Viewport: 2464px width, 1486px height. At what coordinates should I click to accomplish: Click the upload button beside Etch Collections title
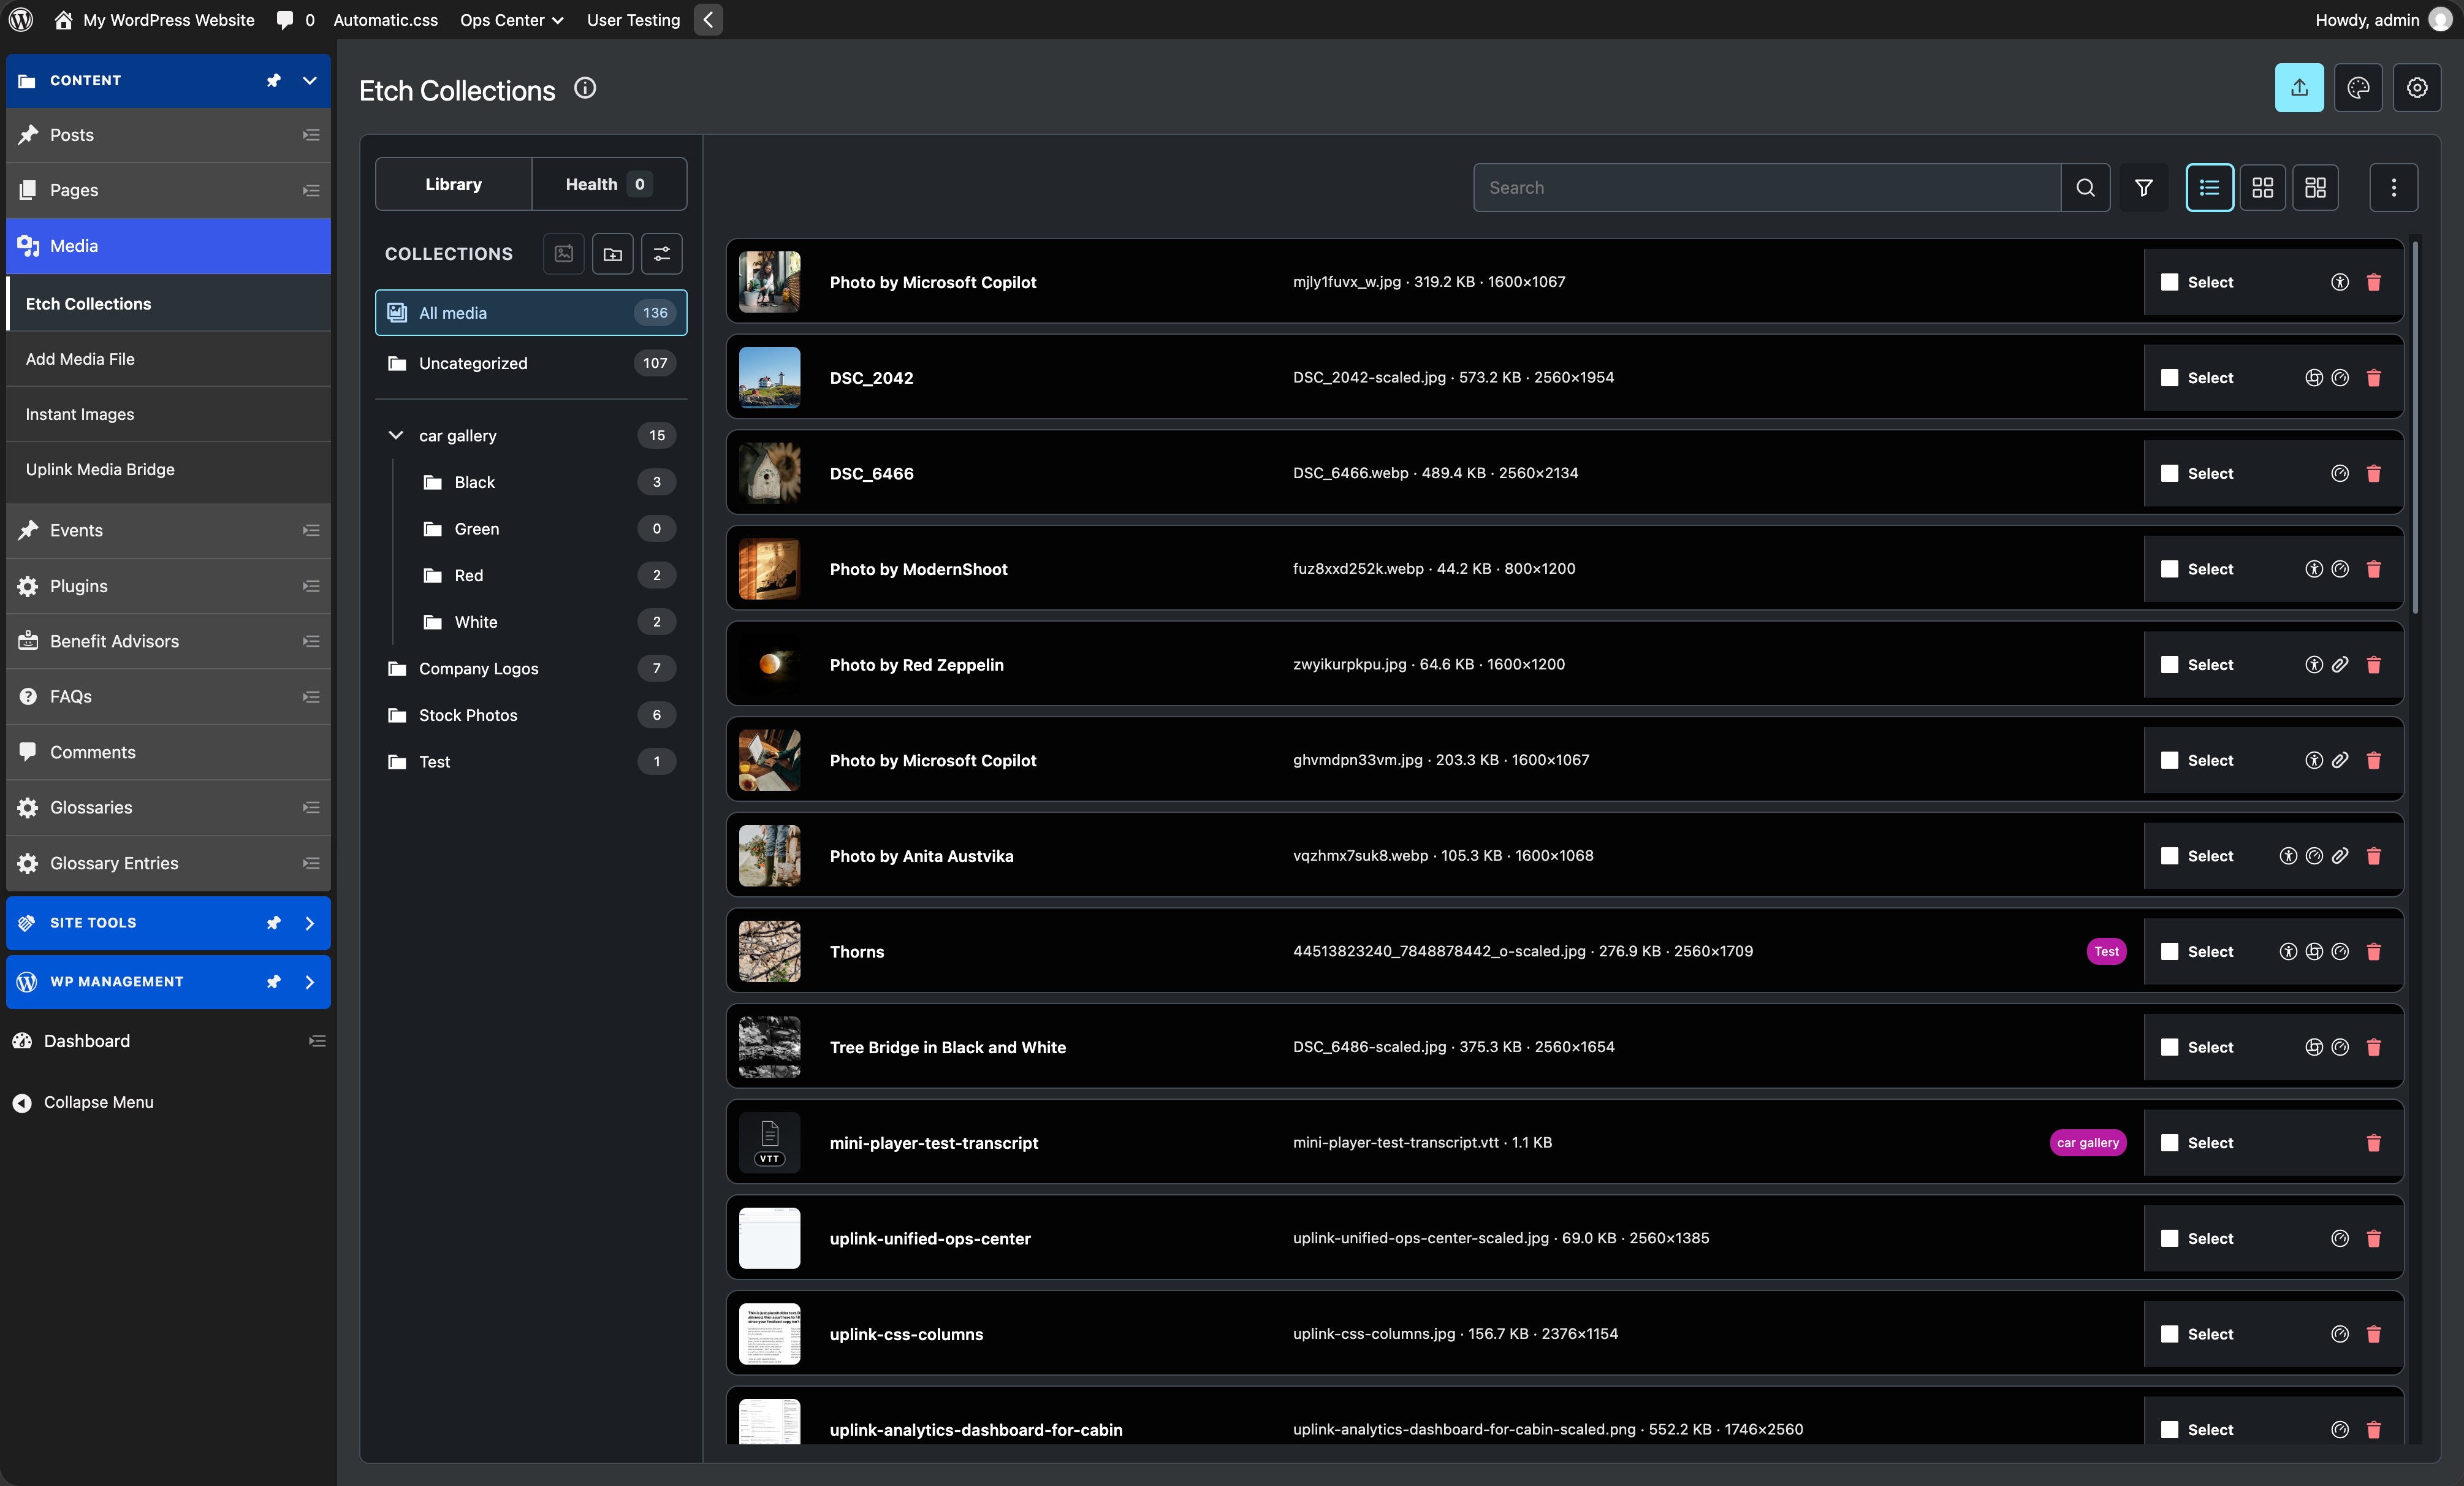click(x=2299, y=88)
